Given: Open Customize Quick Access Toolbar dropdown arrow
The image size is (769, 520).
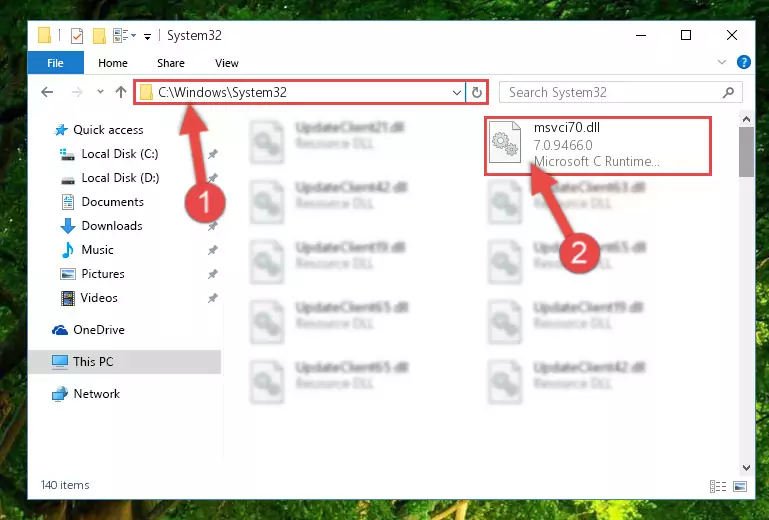Looking at the screenshot, I should [x=147, y=37].
